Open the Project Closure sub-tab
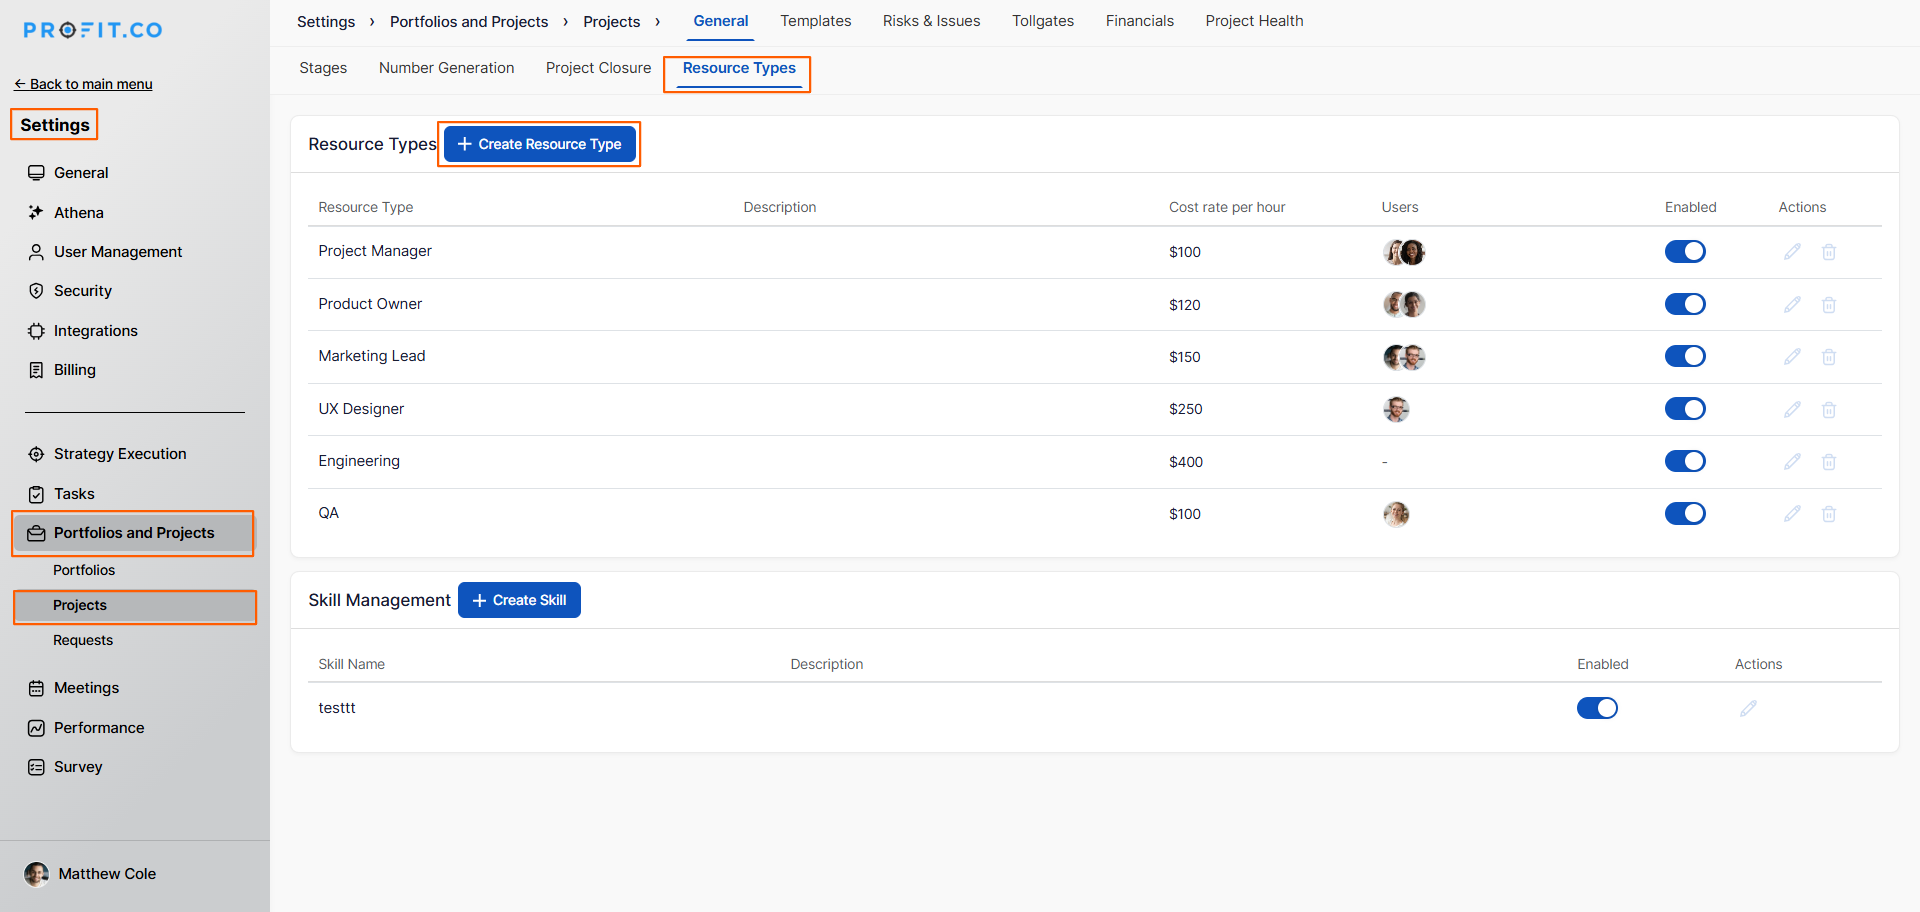The height and width of the screenshot is (912, 1920). tap(598, 68)
